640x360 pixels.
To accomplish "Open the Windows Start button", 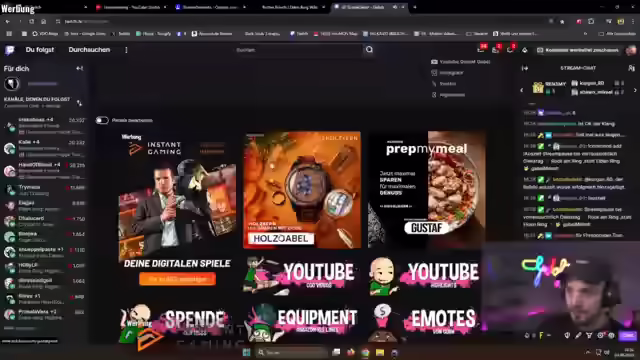I will pyautogui.click(x=247, y=352).
